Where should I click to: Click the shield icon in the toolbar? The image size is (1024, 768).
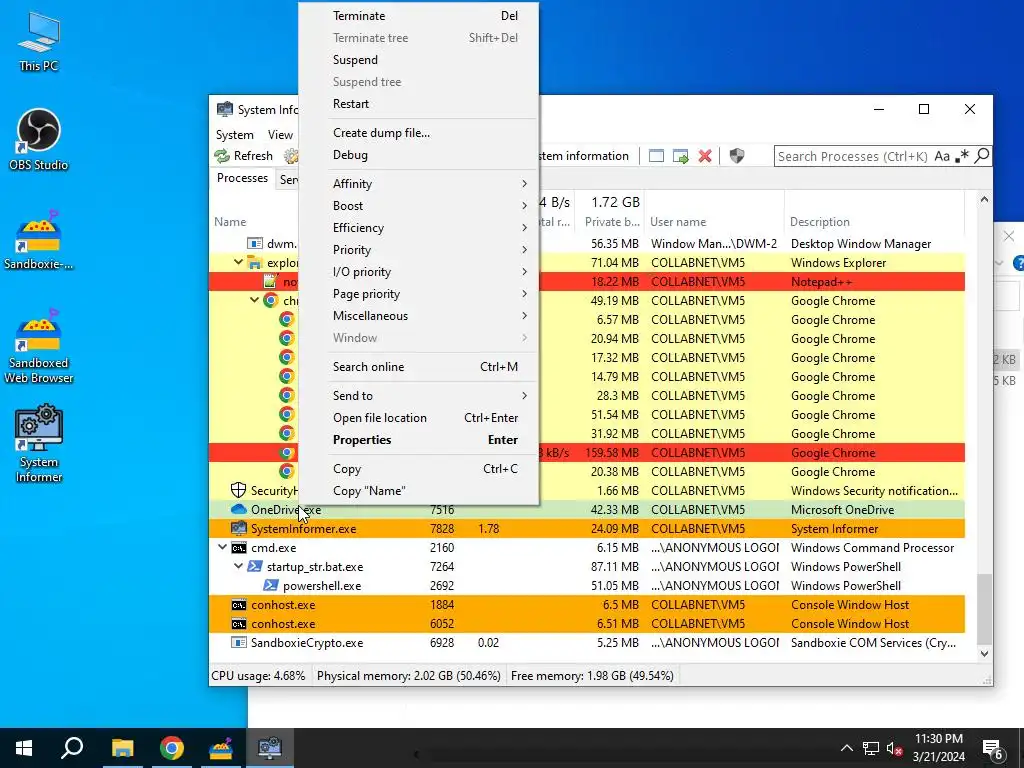click(737, 156)
